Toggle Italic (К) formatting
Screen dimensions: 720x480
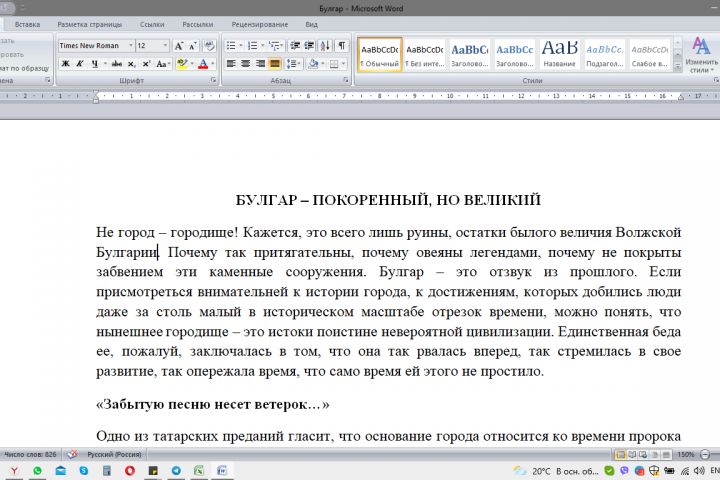coord(80,64)
